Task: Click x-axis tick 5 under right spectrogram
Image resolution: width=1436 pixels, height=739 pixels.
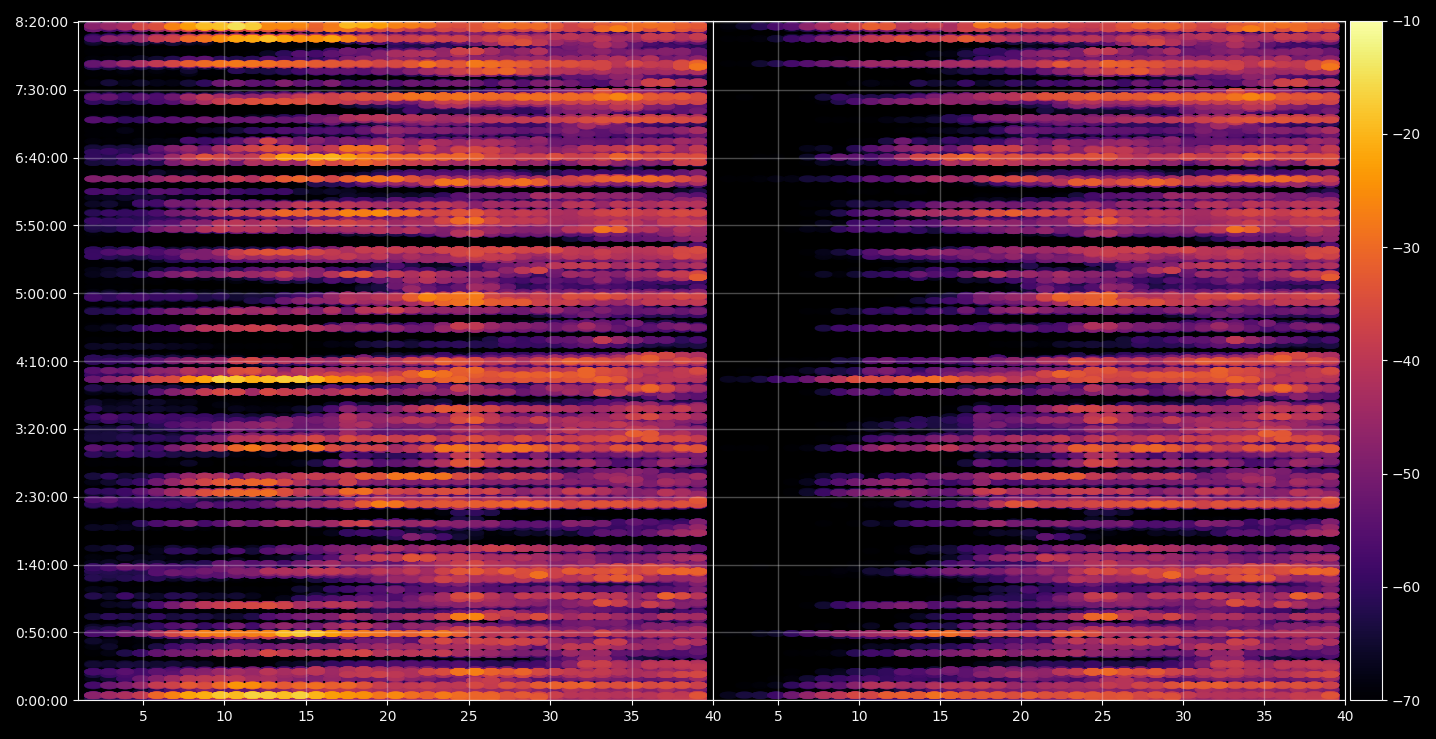Action: point(778,717)
